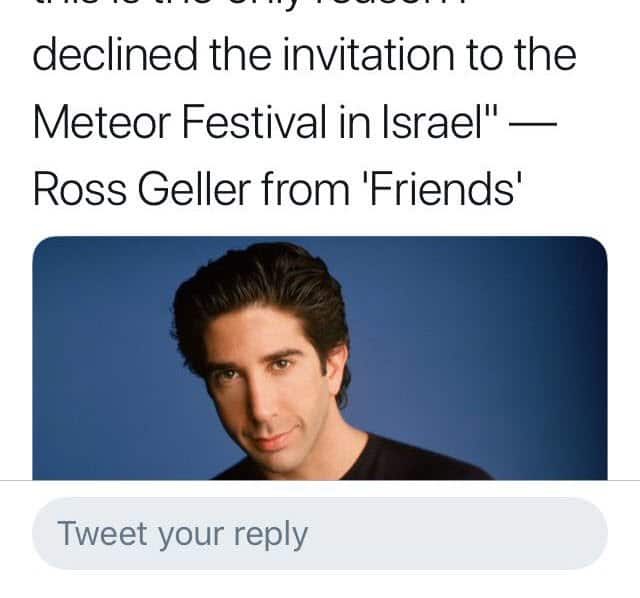Screen dimensions: 640x598
Task: Tap the line "Ross Geller from 'Friends'"
Action: tap(277, 189)
